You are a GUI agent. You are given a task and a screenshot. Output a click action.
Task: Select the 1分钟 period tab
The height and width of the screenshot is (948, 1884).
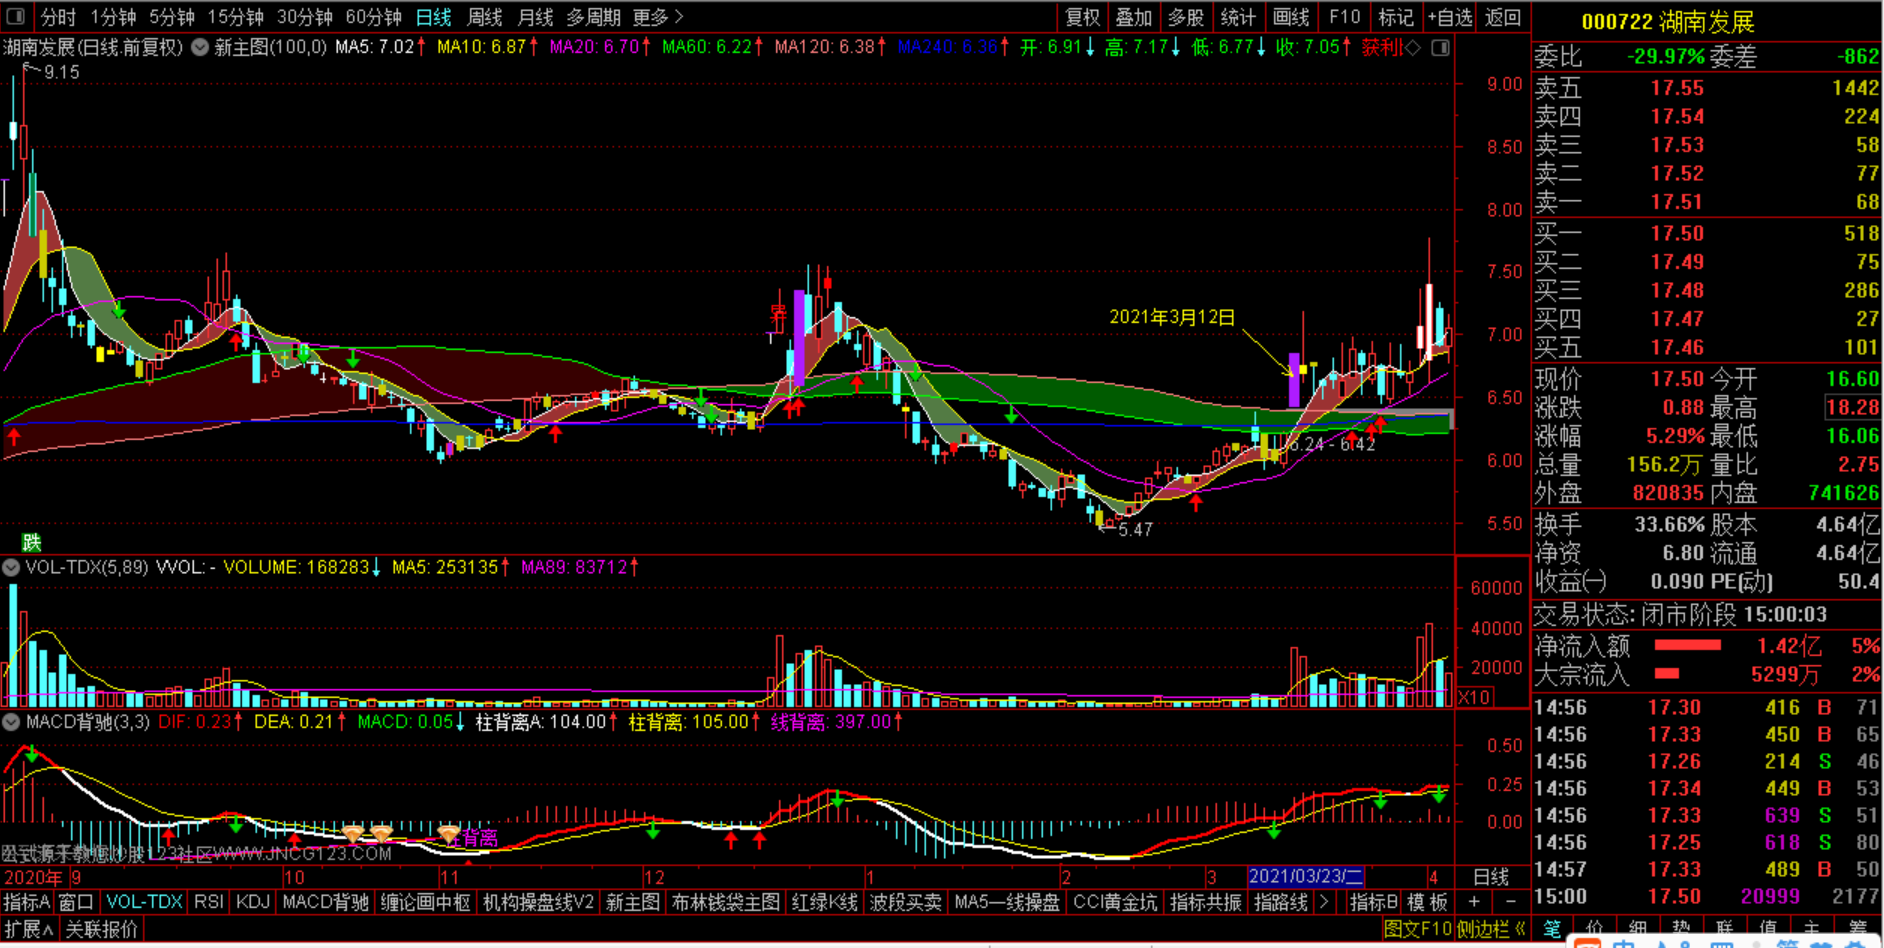coord(113,17)
